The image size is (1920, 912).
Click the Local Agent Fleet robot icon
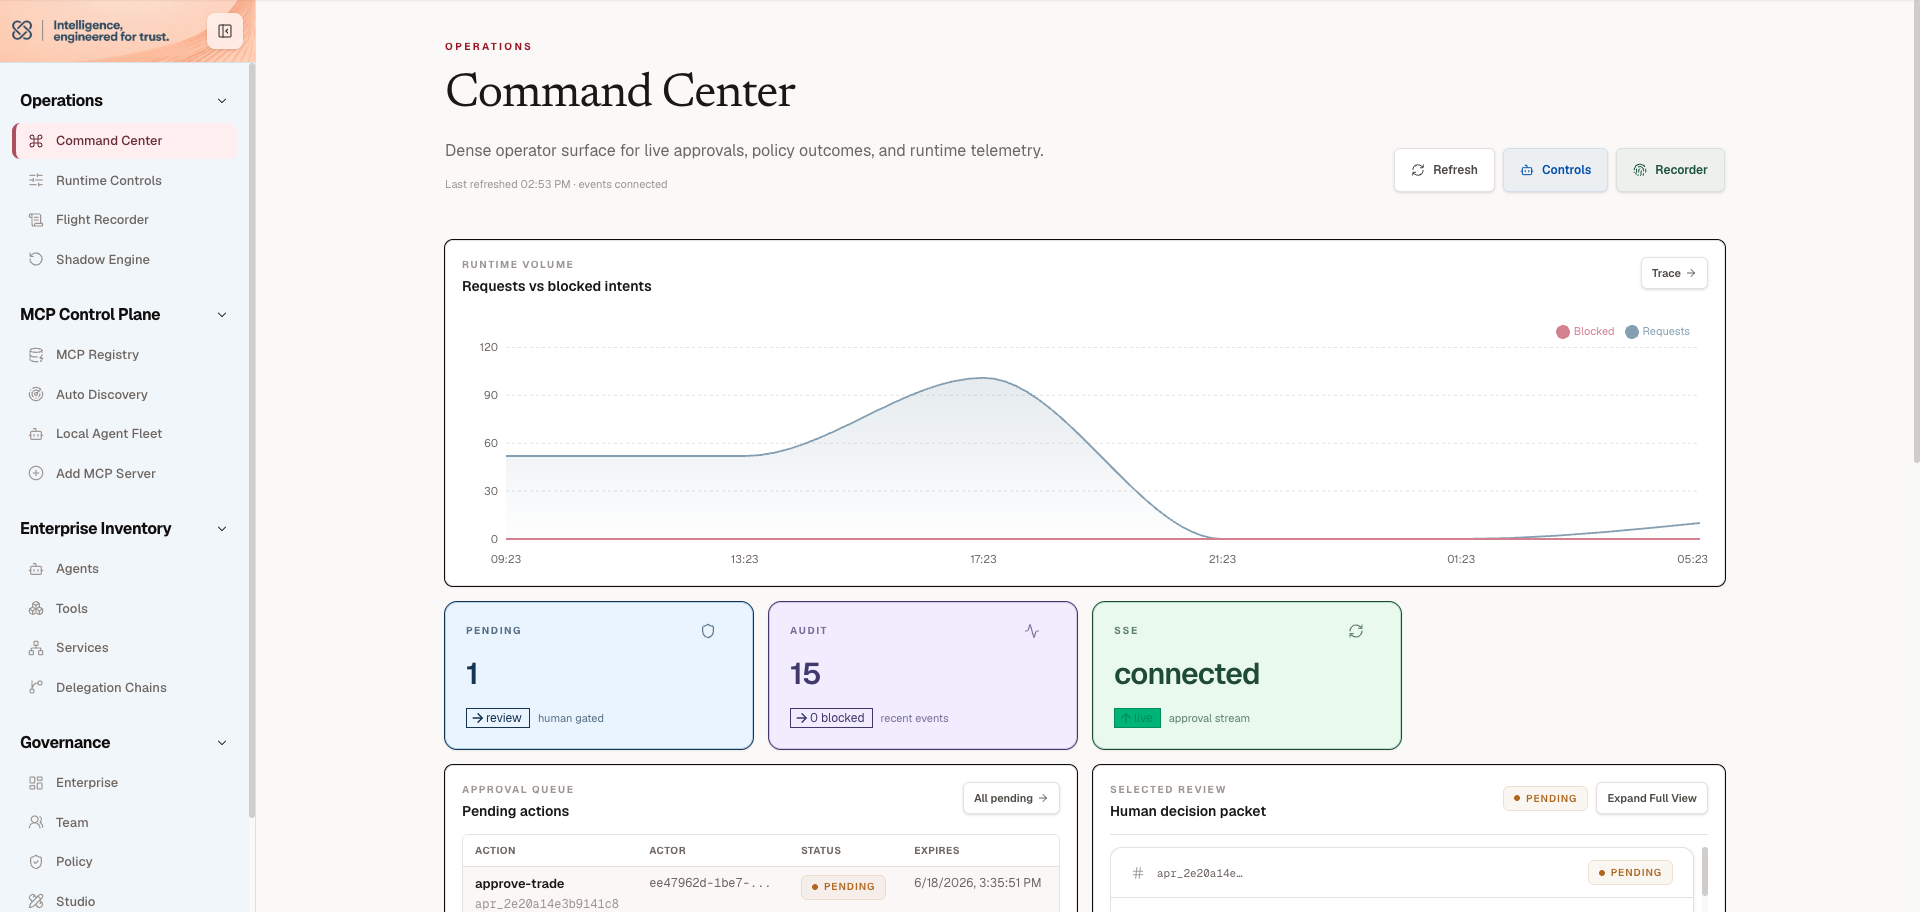tap(36, 434)
